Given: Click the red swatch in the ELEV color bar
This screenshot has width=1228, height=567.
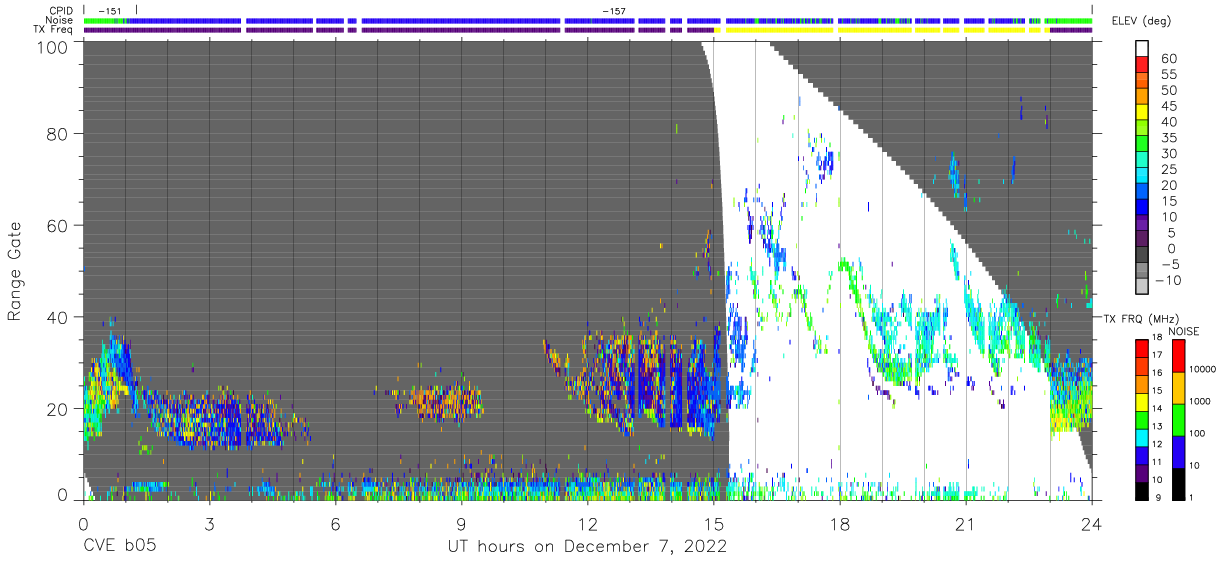Looking at the screenshot, I should click(x=1144, y=66).
